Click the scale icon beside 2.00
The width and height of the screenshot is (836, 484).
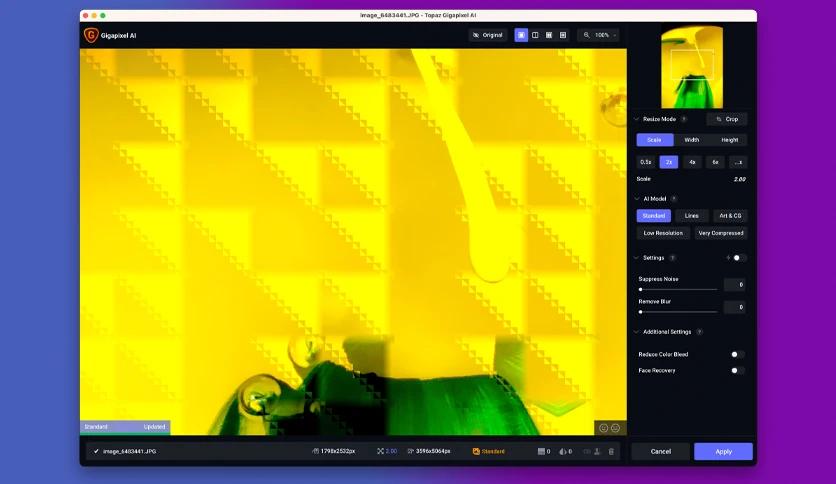coord(380,451)
